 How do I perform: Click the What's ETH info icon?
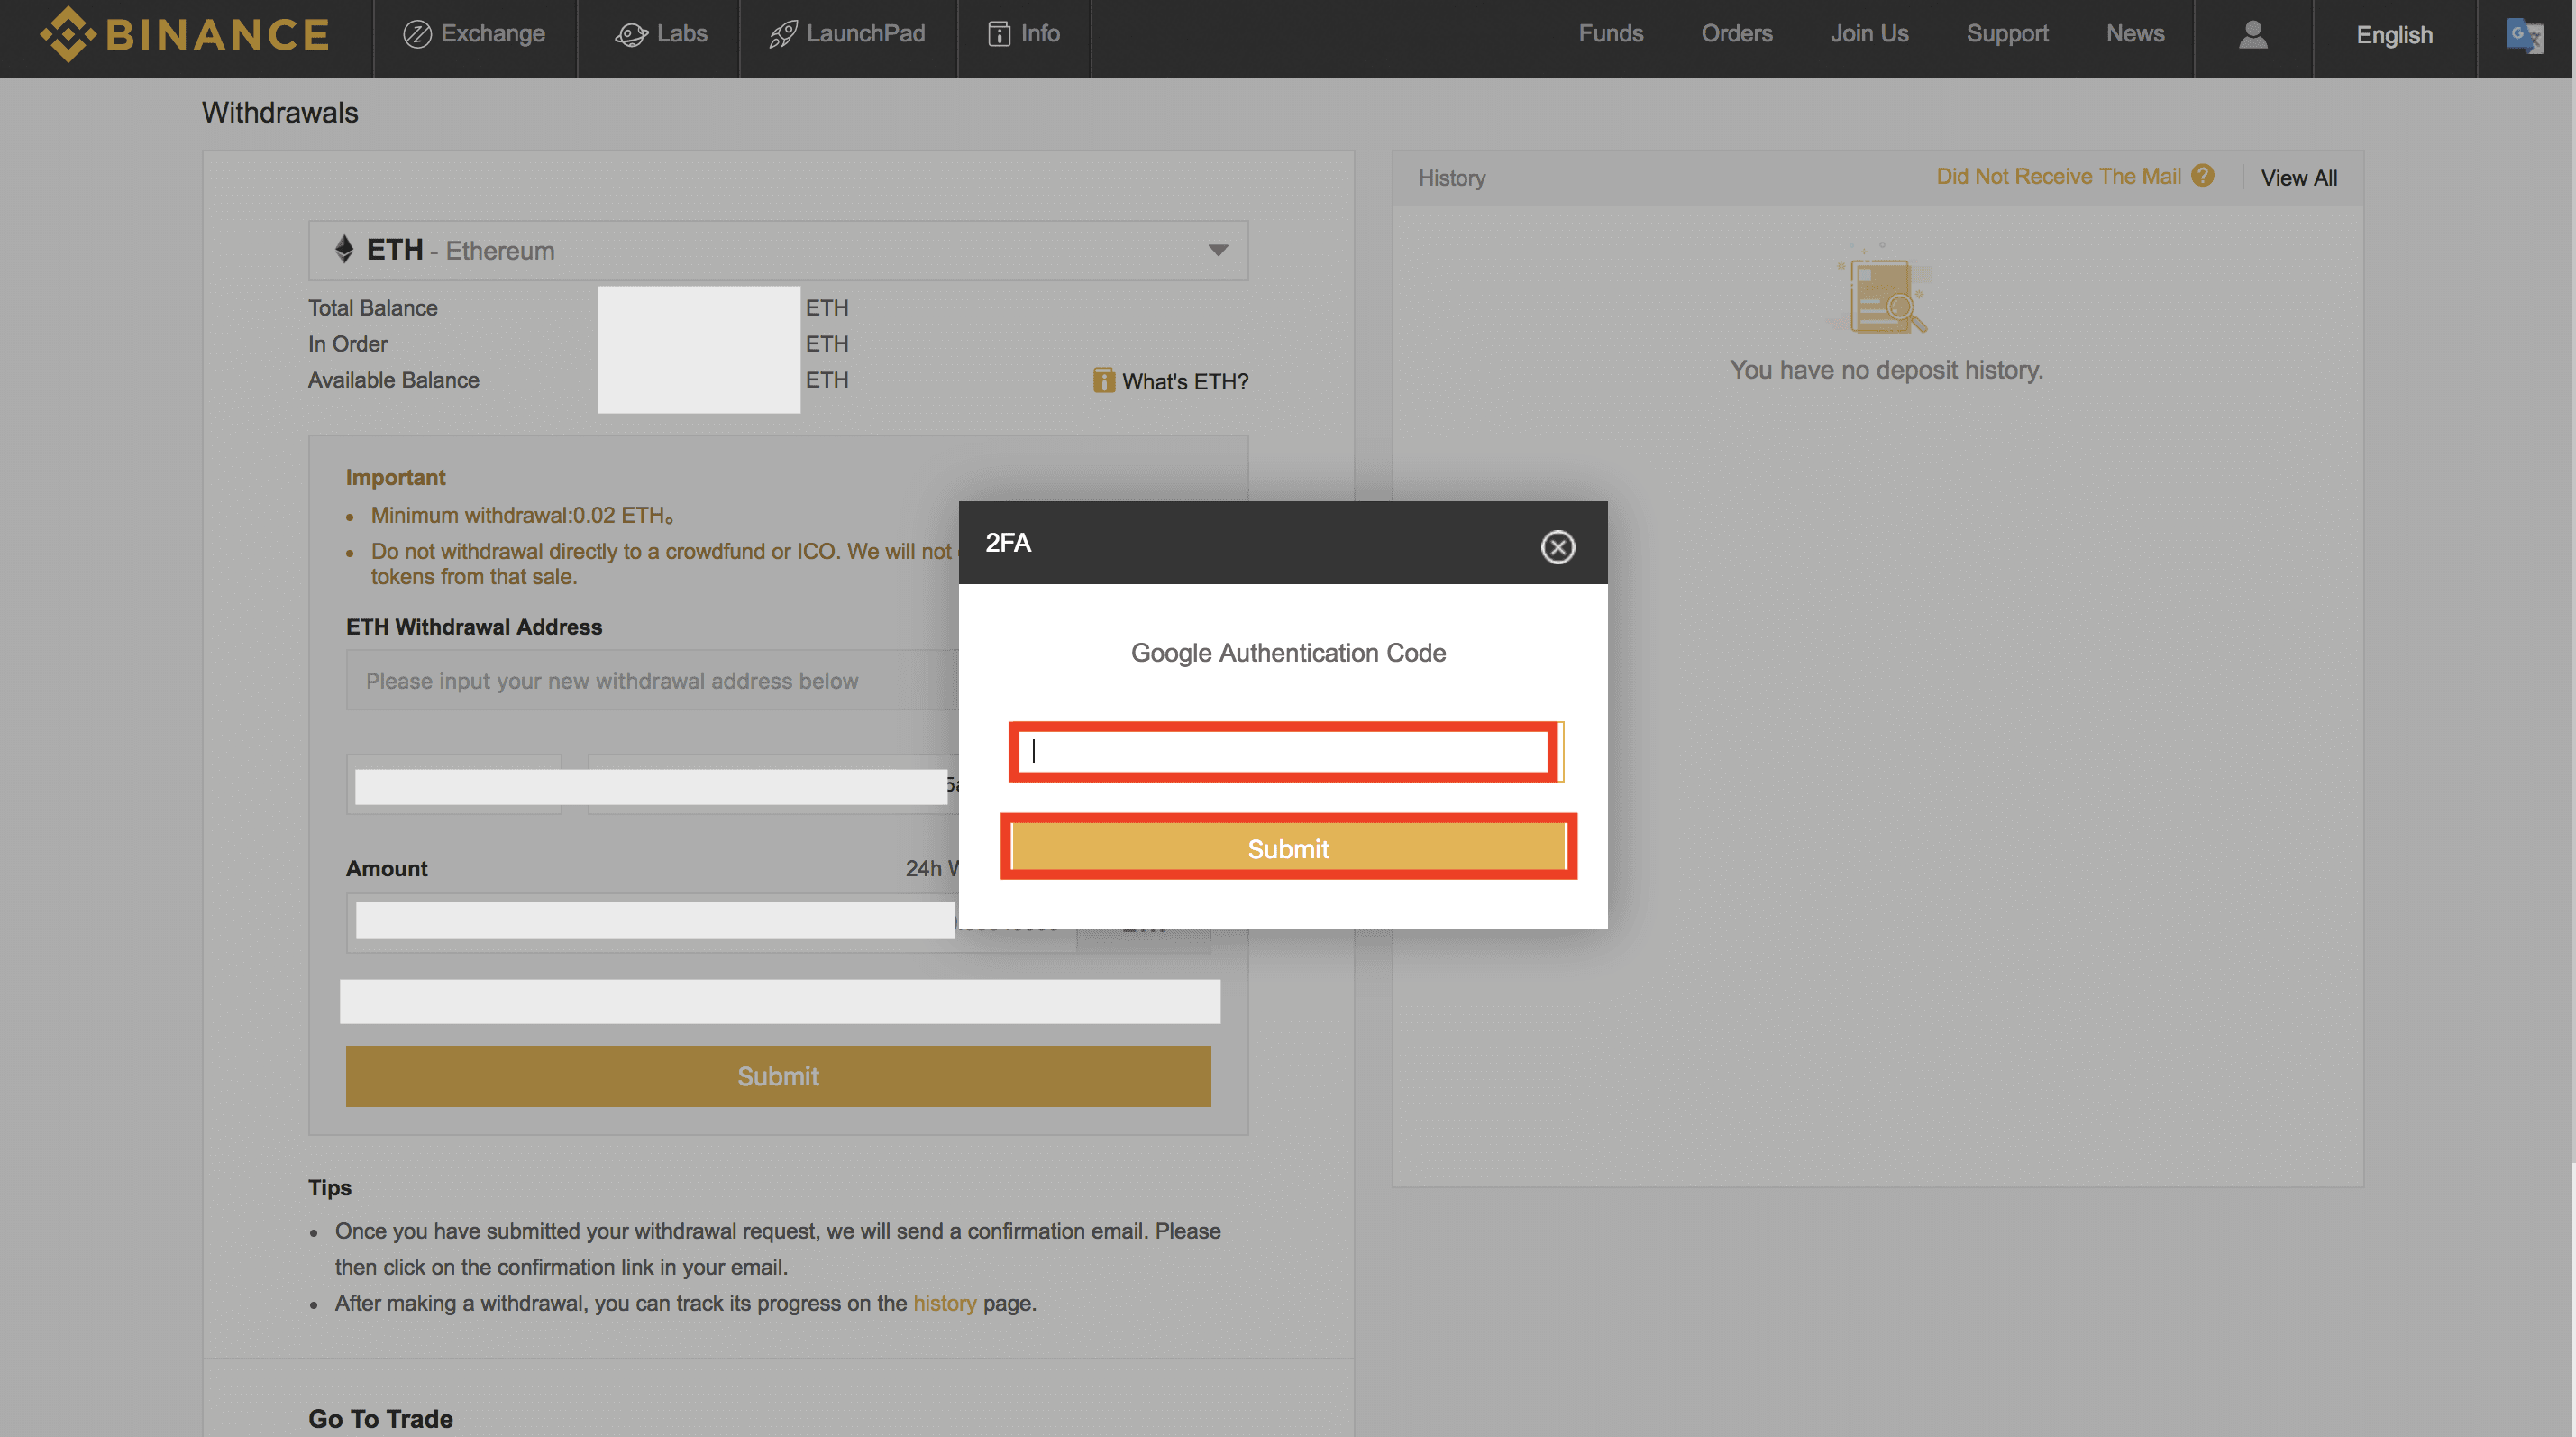[1103, 381]
